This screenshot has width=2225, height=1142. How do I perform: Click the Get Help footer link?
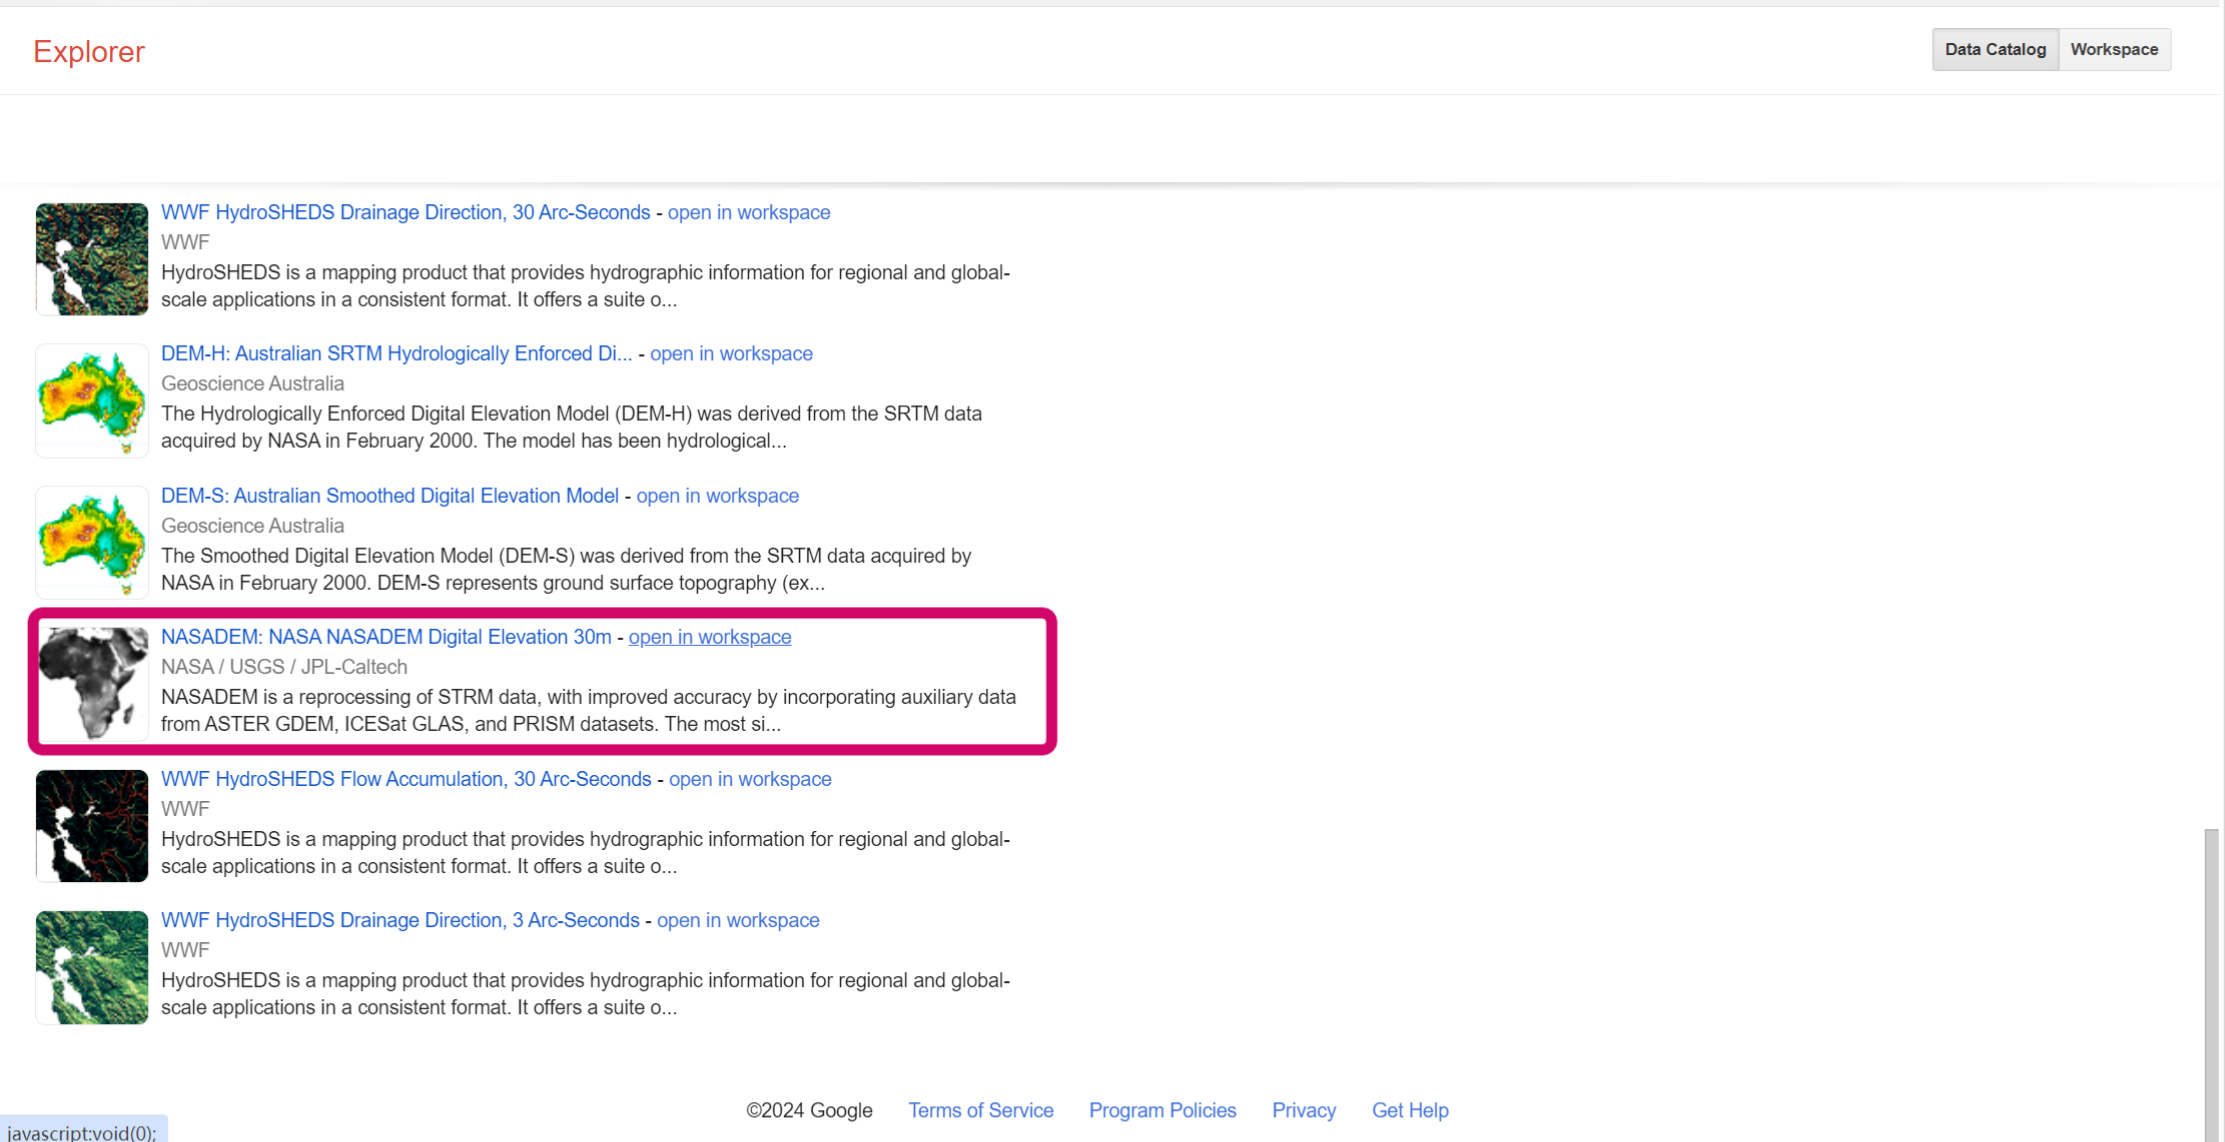[1409, 1110]
